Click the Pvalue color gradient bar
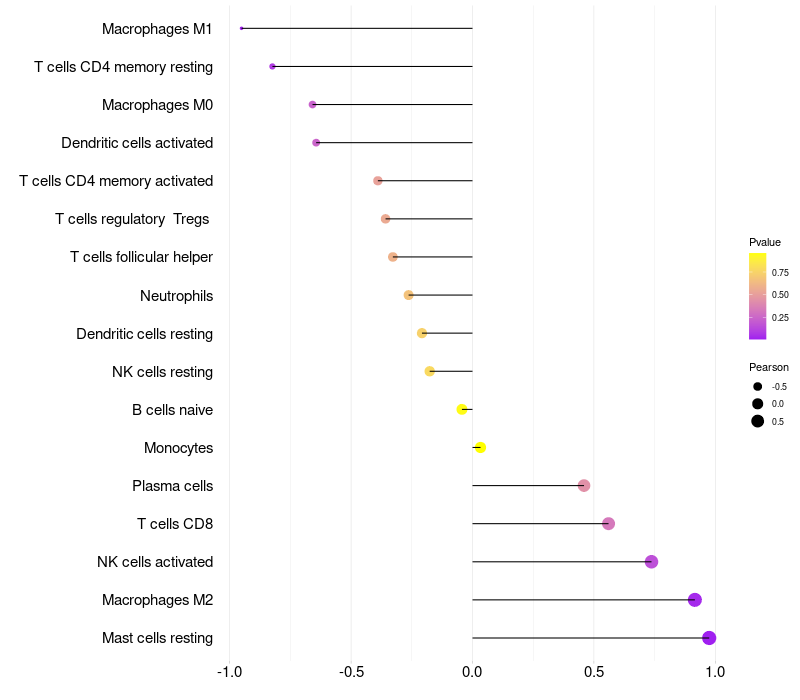 click(757, 296)
